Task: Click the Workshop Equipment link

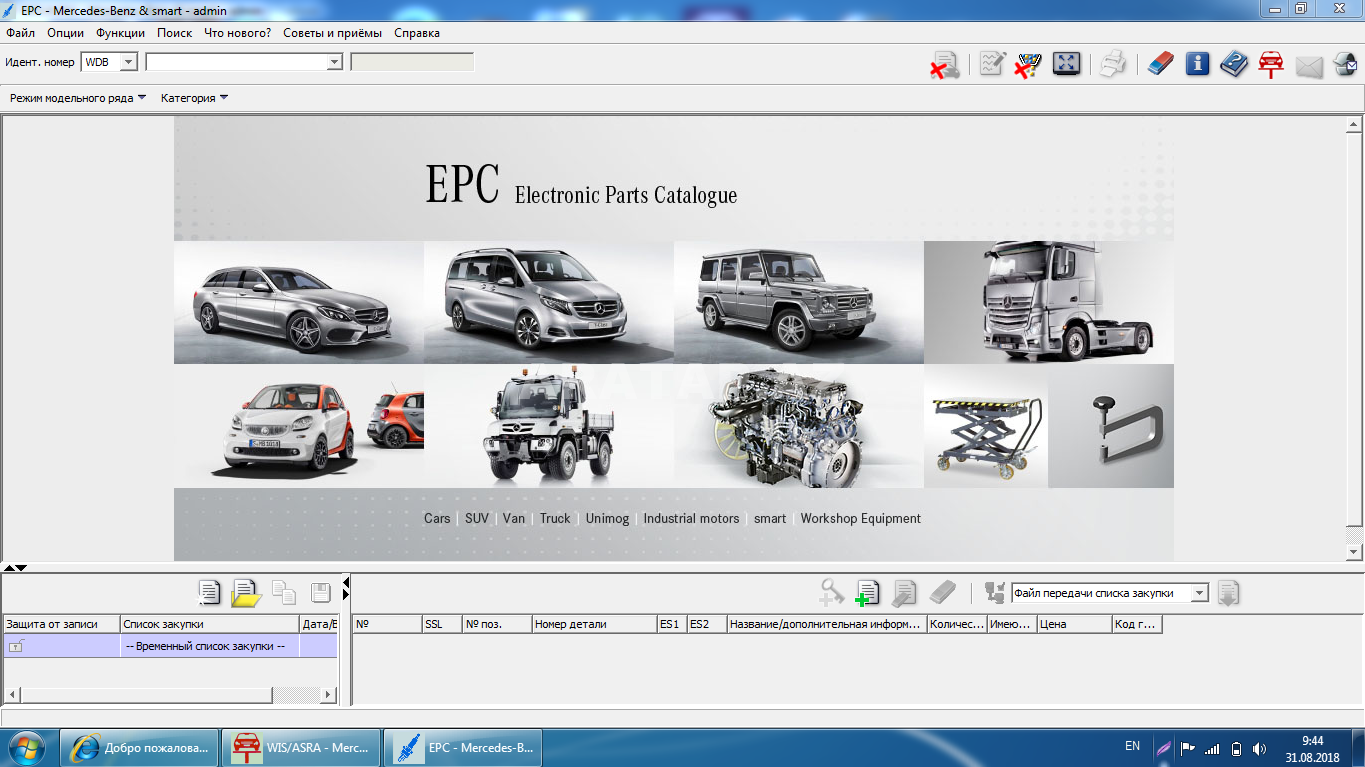Action: point(861,518)
